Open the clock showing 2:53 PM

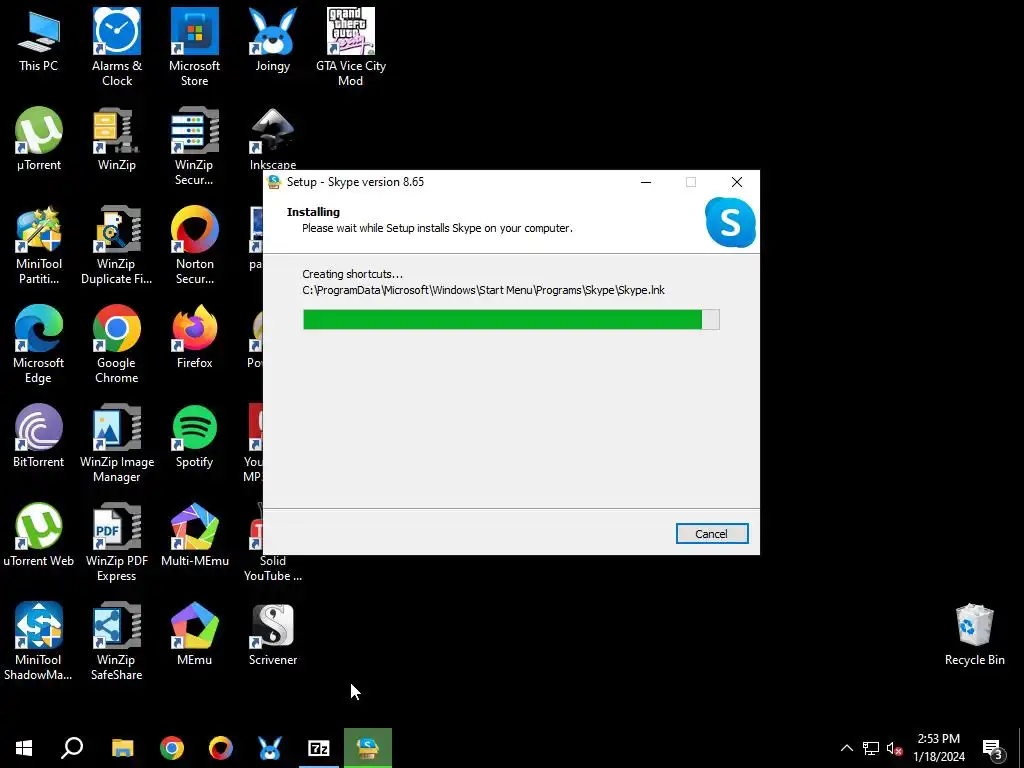(938, 748)
